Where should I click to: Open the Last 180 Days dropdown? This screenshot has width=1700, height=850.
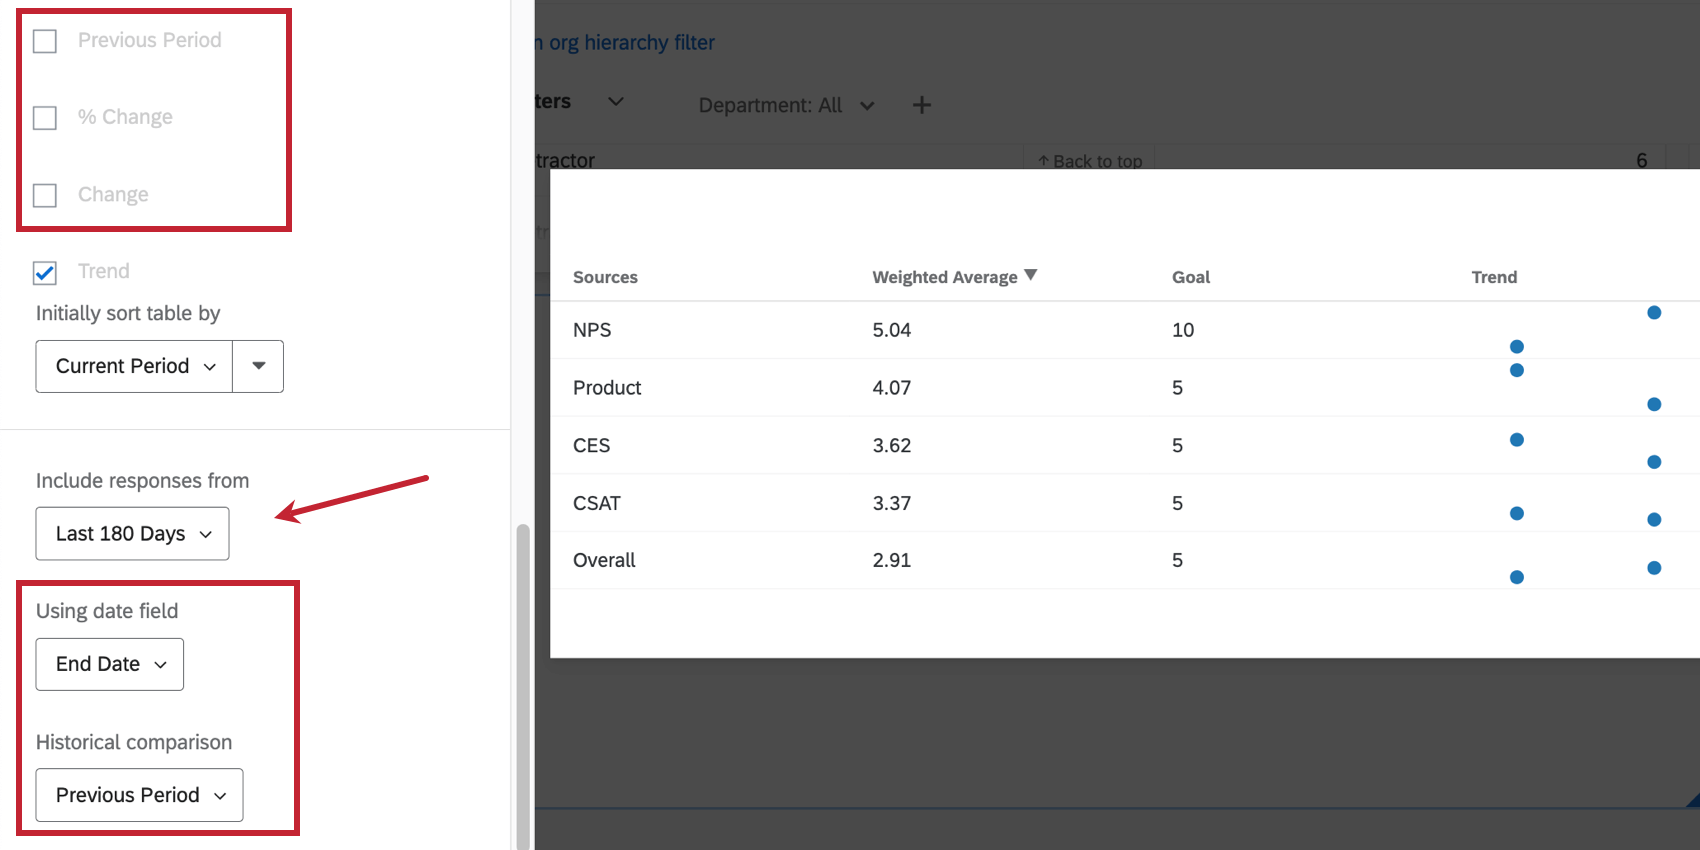[x=133, y=534]
